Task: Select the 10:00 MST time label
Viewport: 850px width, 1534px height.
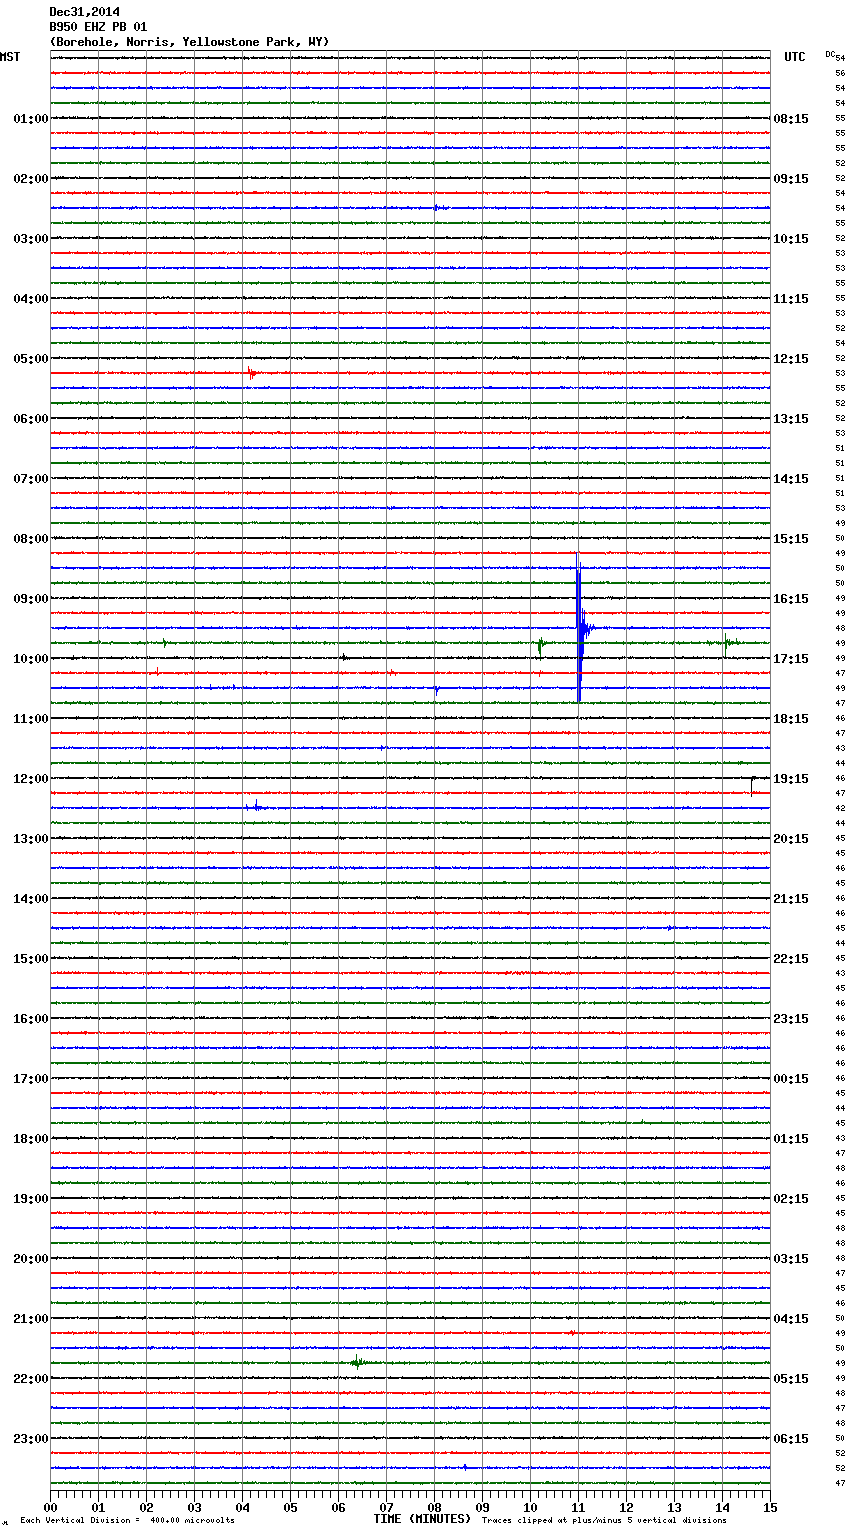Action: click(x=30, y=659)
